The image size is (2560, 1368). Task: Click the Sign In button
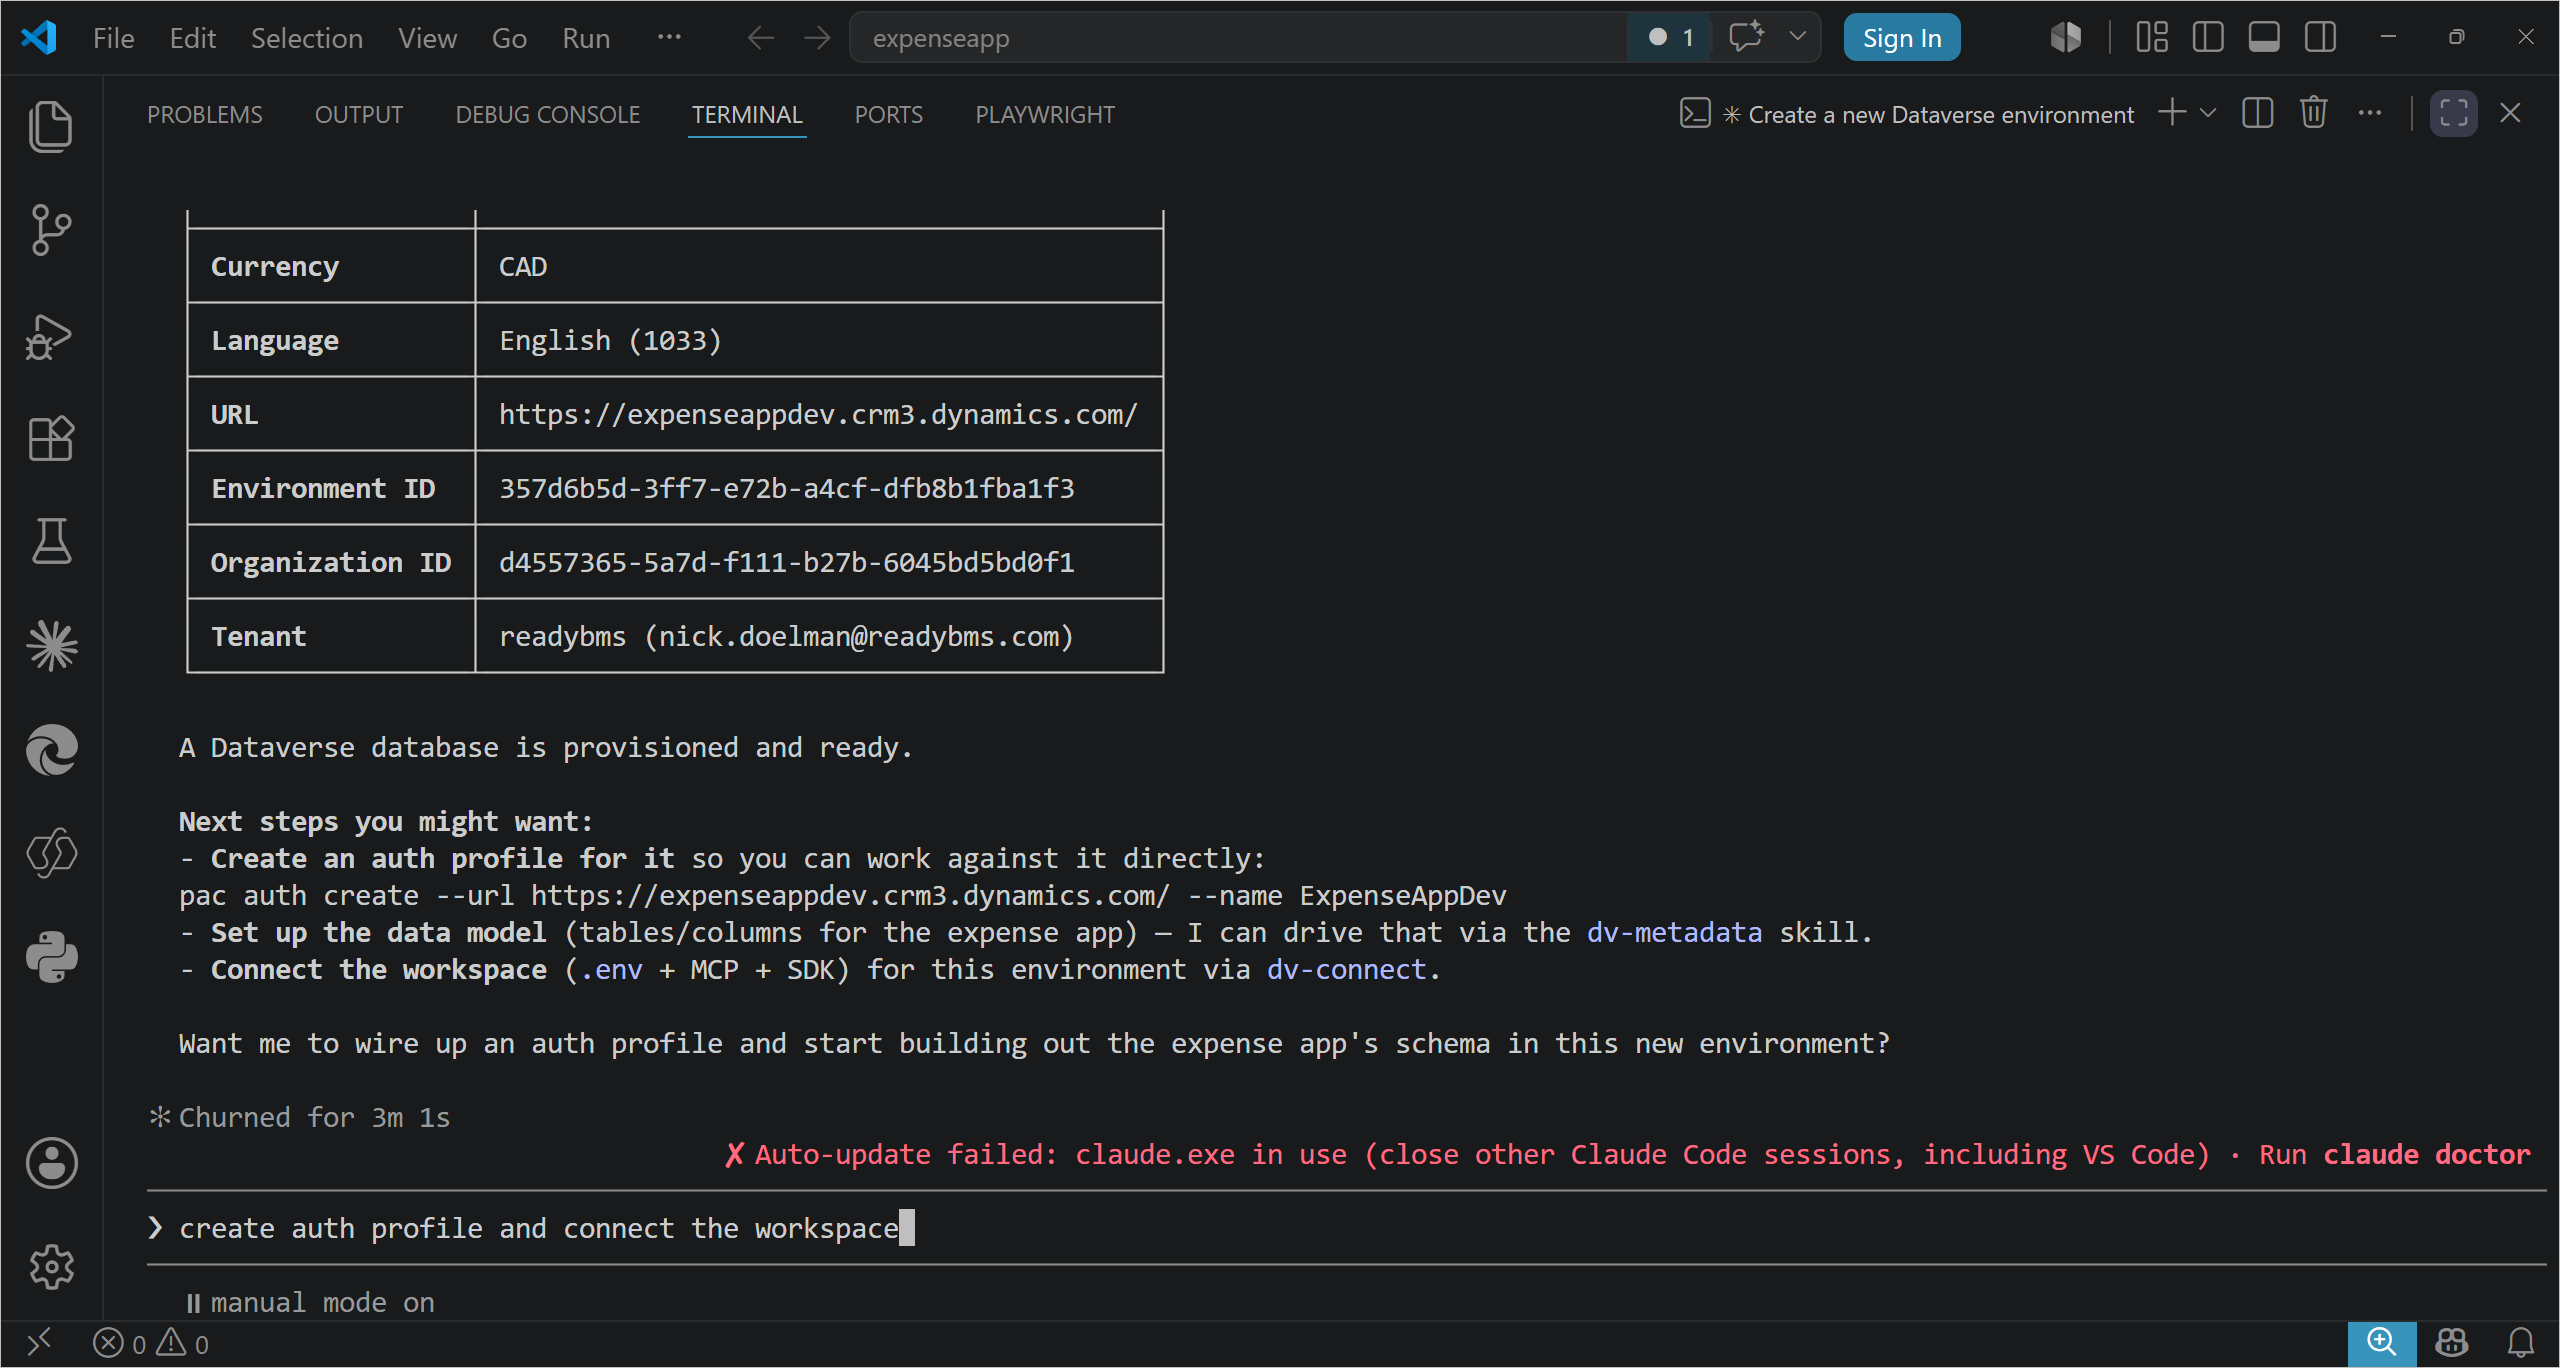pyautogui.click(x=1901, y=38)
